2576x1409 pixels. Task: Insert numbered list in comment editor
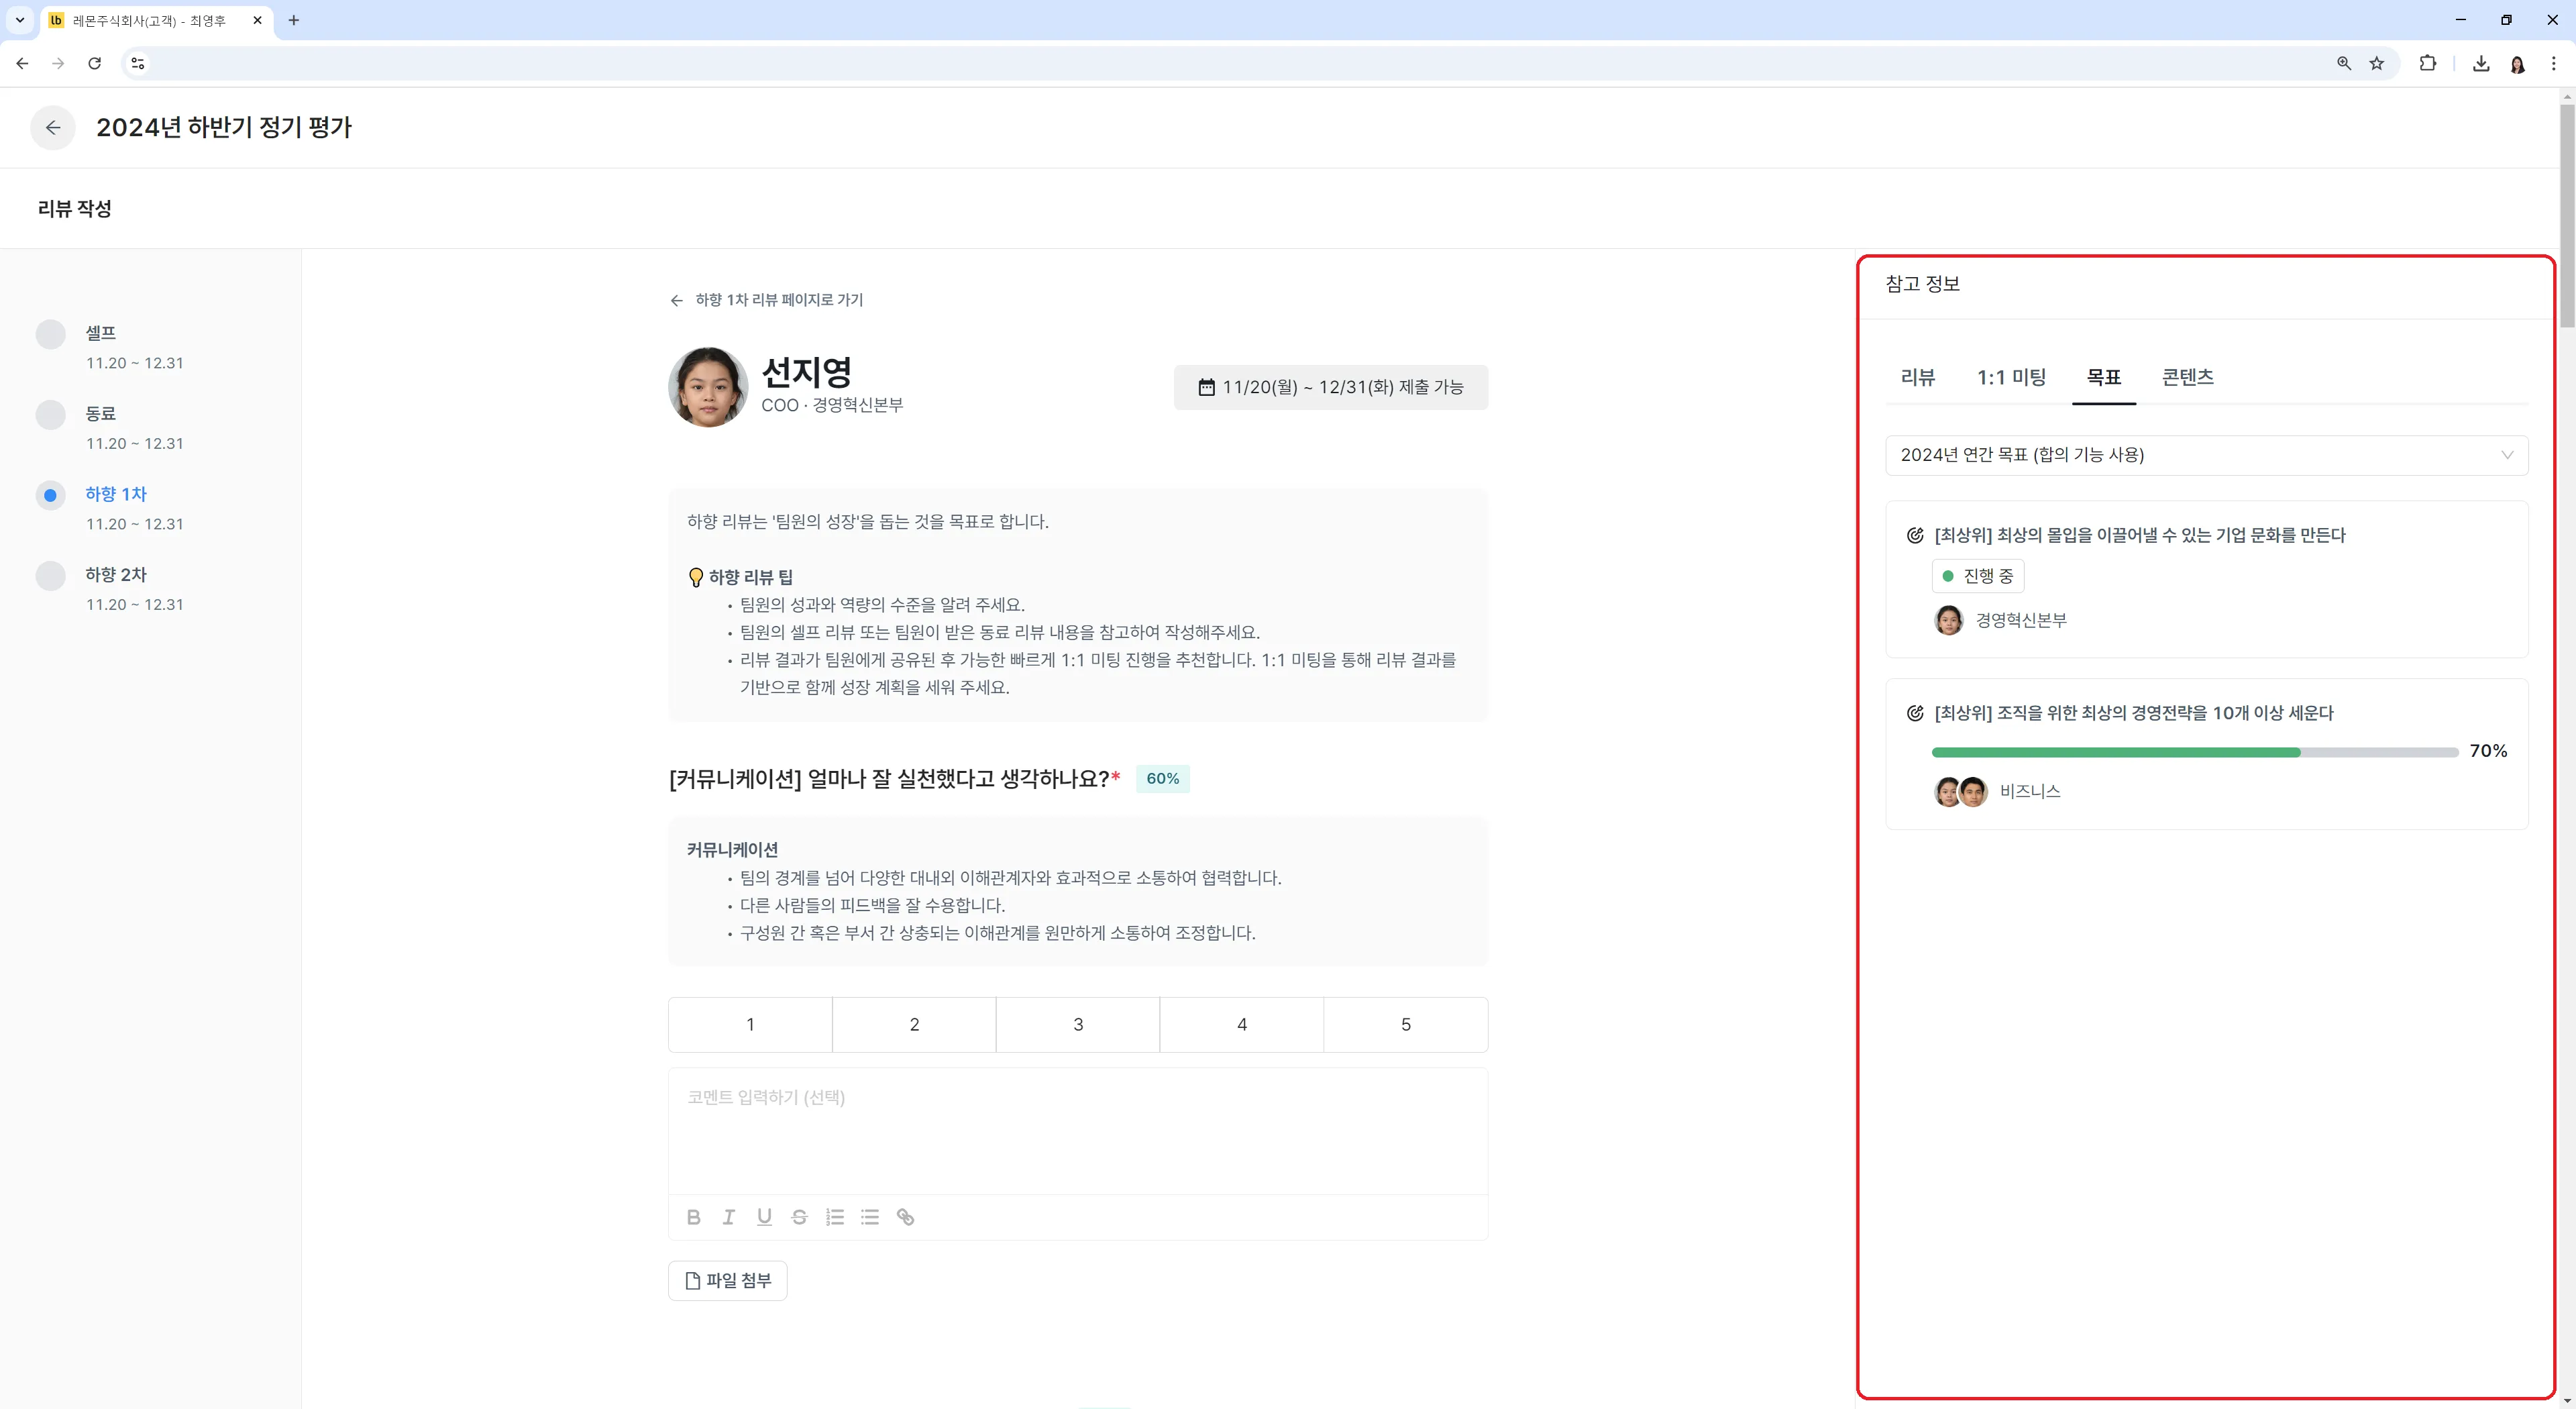click(835, 1217)
